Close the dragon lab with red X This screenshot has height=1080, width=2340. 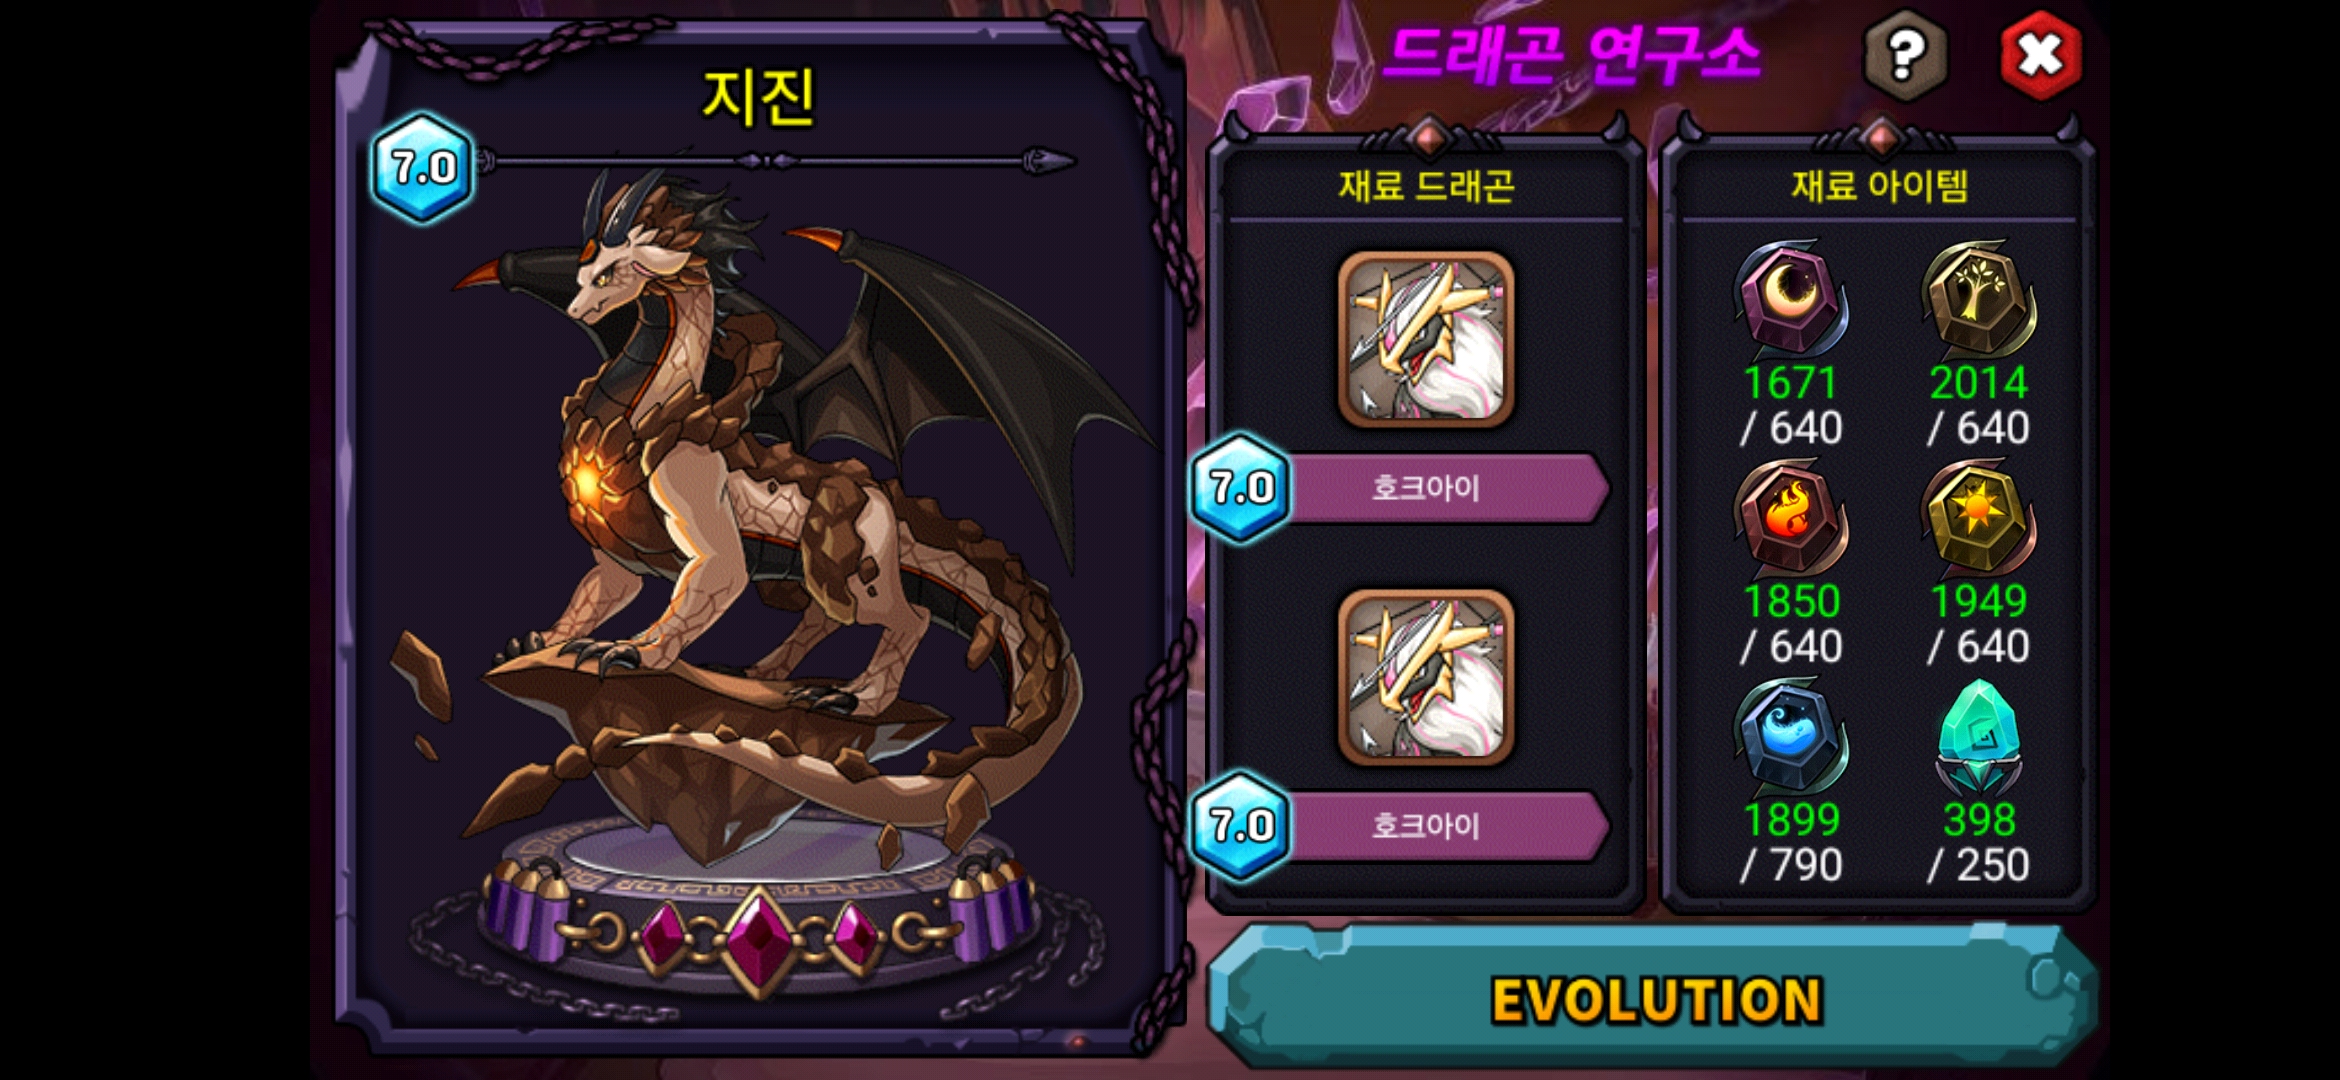coord(2041,54)
